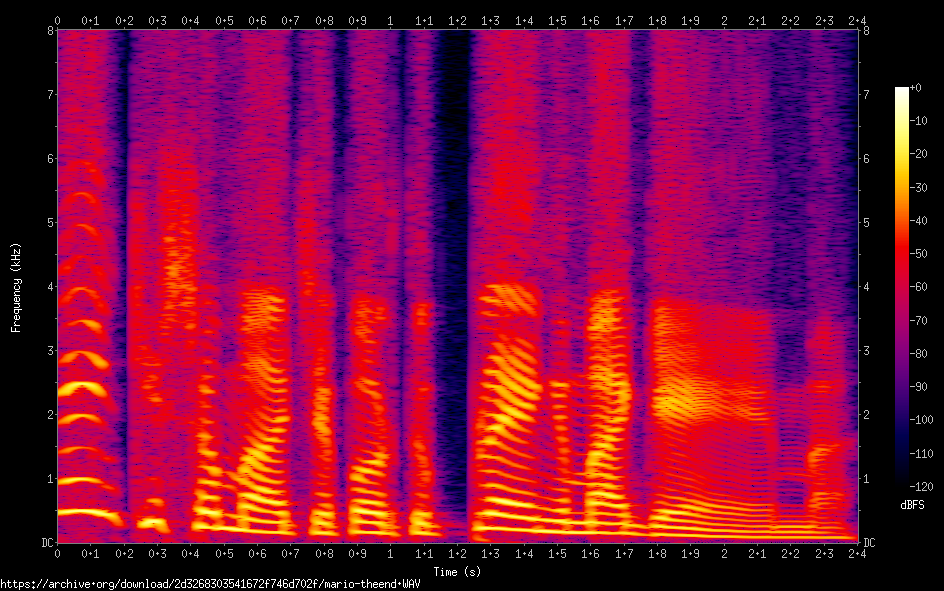Click the 1.2 tick on the top time axis
The image size is (944, 591).
point(457,20)
